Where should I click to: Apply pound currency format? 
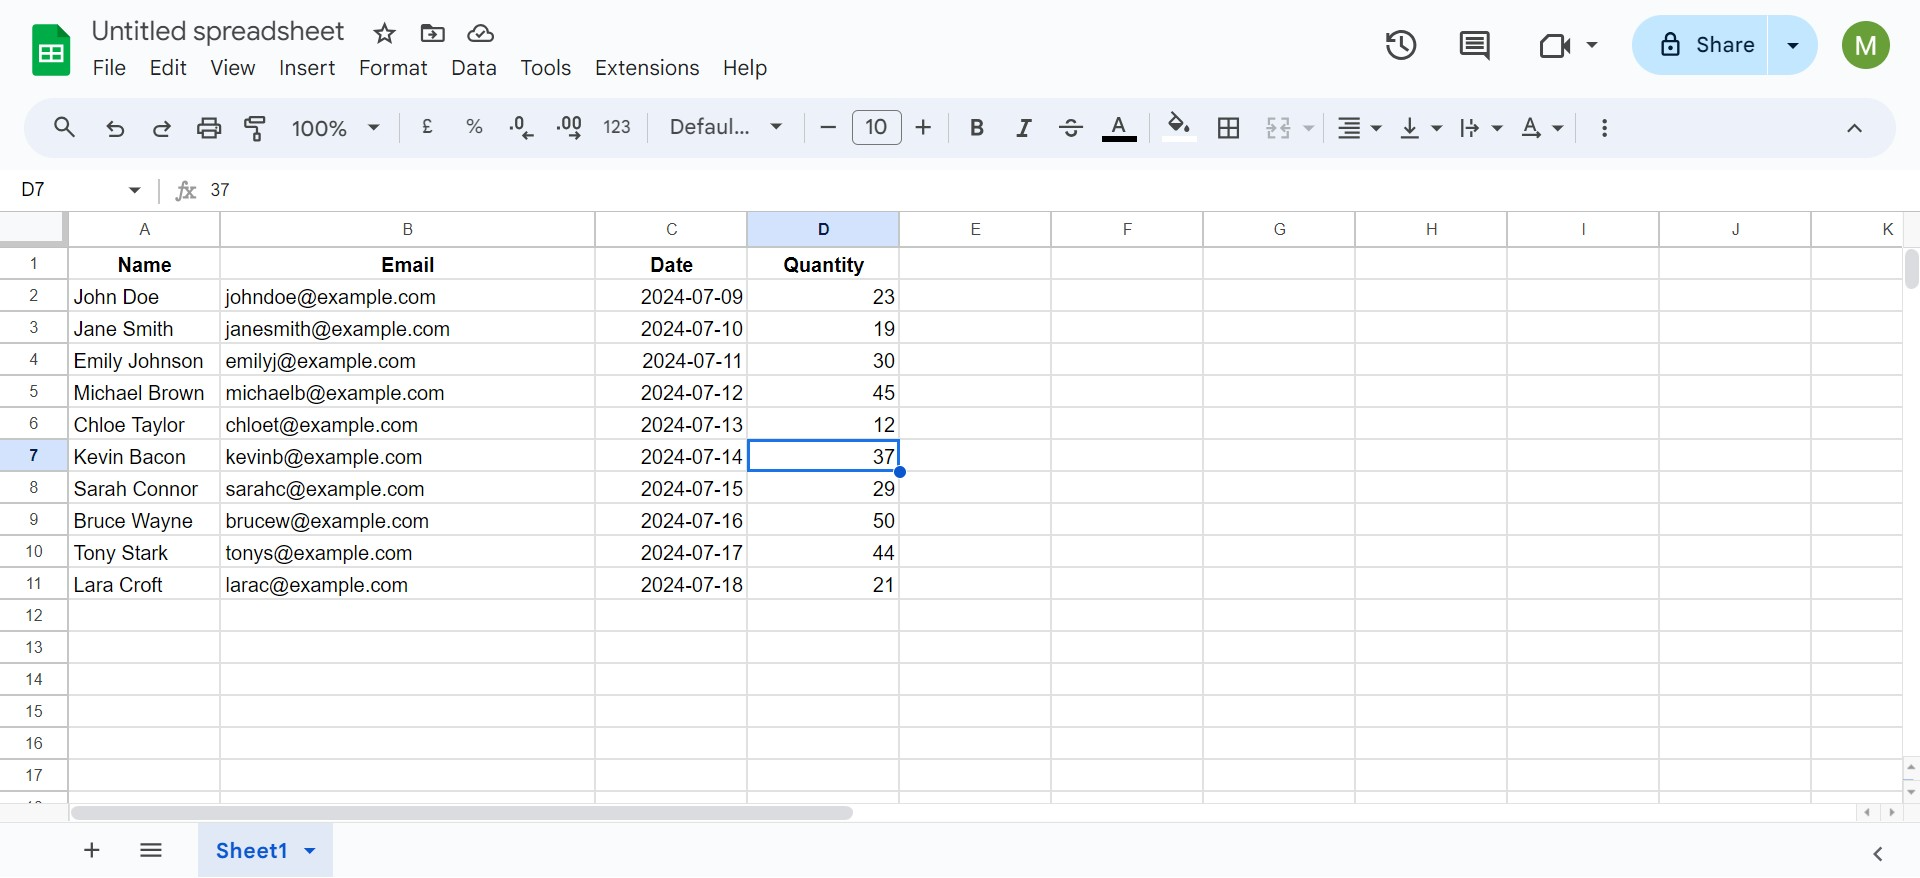click(x=427, y=127)
